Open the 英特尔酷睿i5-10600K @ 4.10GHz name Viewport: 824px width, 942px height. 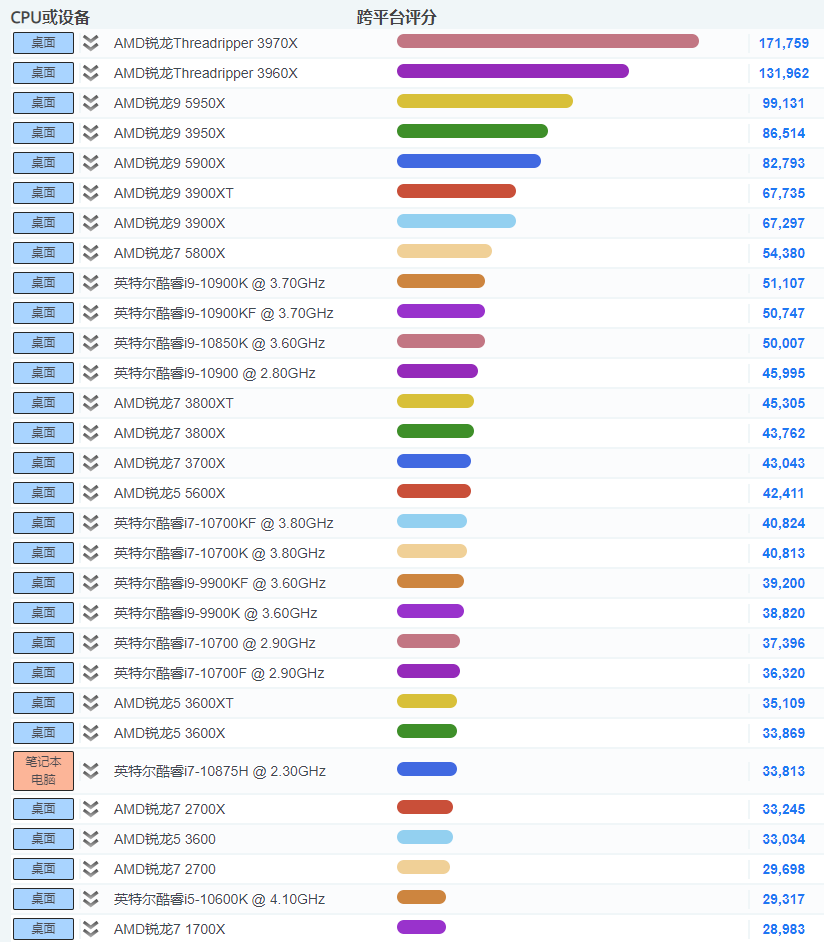pyautogui.click(x=219, y=899)
